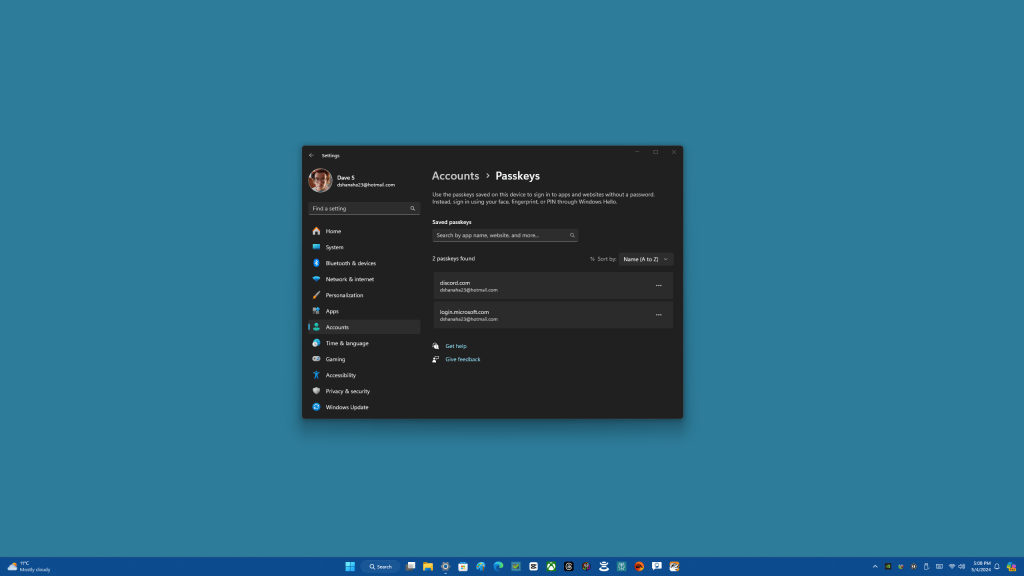Launch File Explorer from the taskbar

[x=427, y=566]
